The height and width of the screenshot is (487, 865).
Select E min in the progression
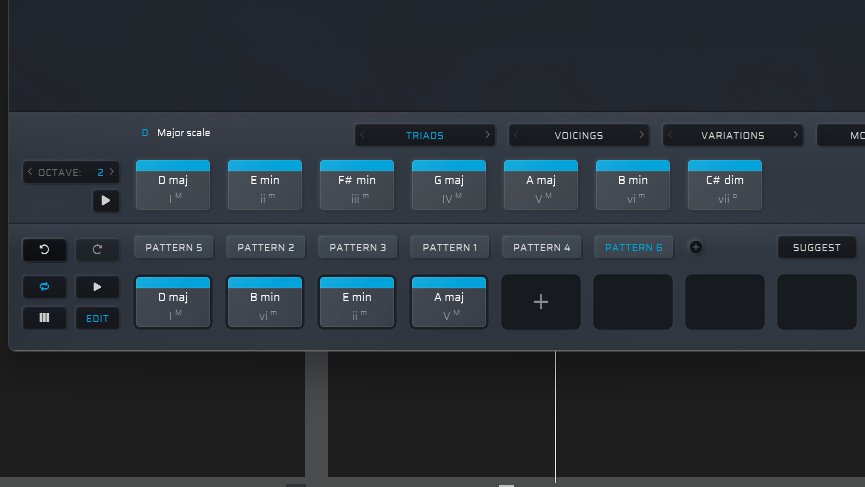coord(357,302)
